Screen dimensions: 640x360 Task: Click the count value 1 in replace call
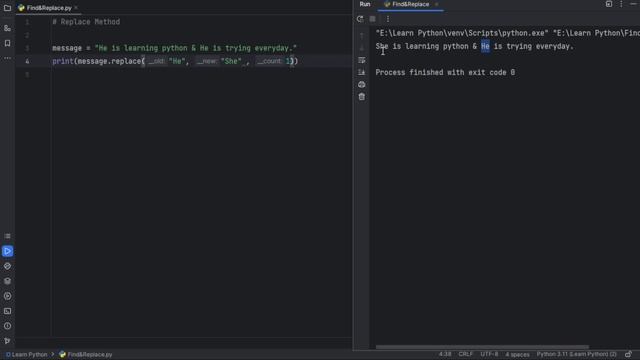[x=288, y=61]
